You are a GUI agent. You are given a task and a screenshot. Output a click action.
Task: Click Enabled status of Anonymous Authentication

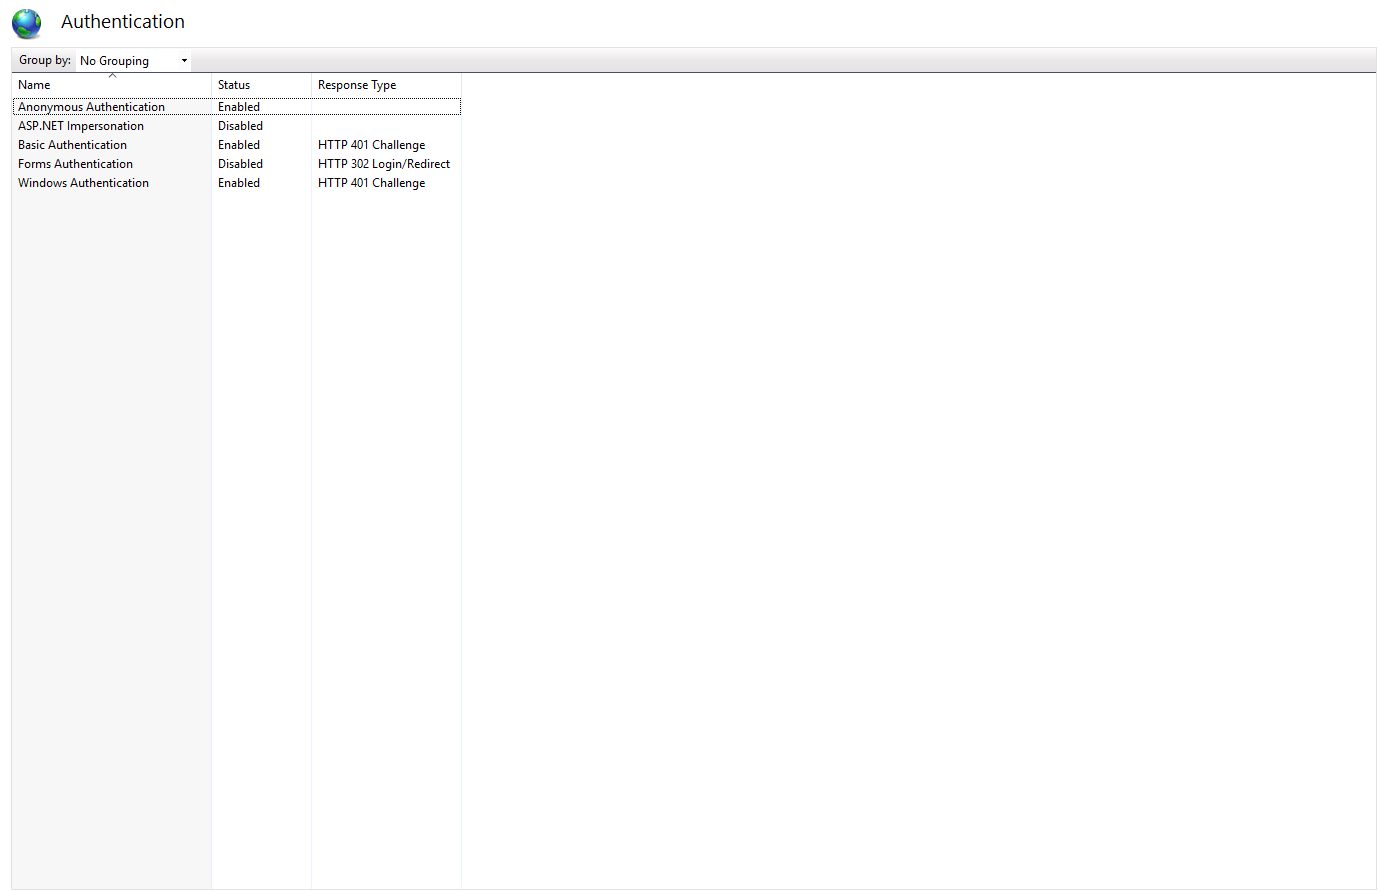click(x=239, y=107)
